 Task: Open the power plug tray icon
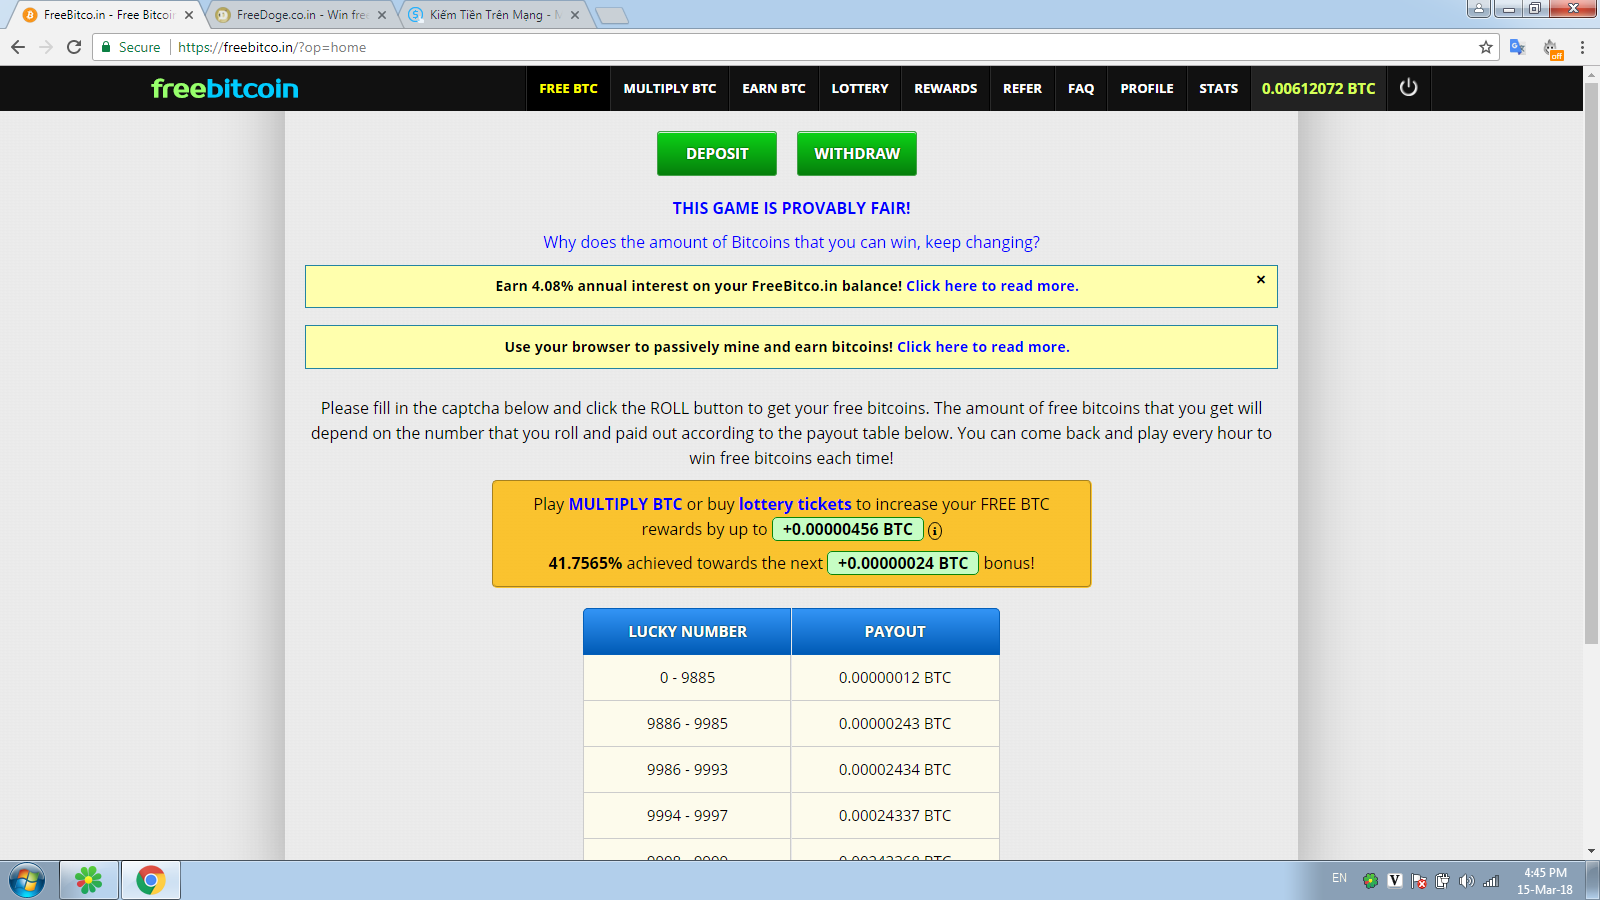[1442, 881]
